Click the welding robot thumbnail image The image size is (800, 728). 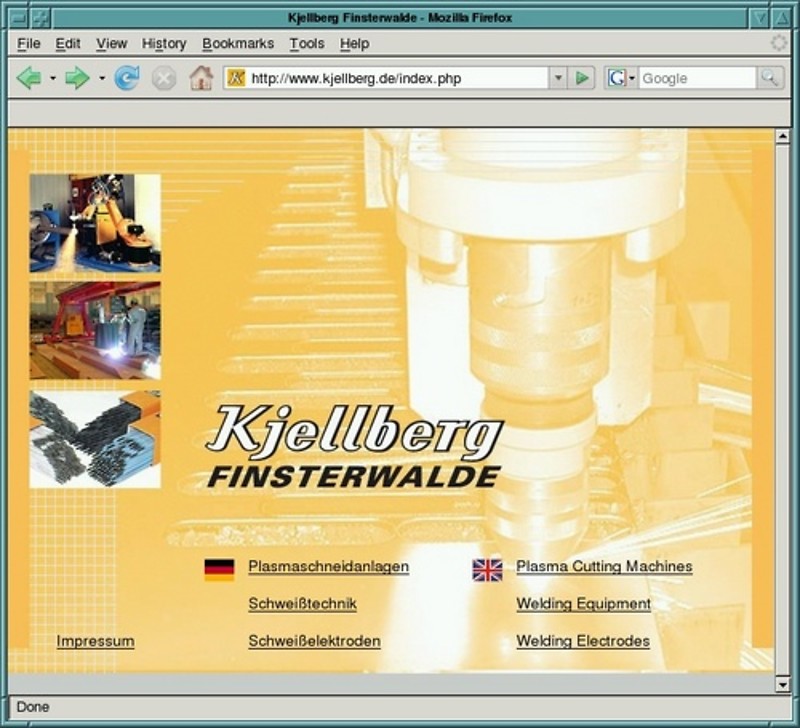(95, 223)
